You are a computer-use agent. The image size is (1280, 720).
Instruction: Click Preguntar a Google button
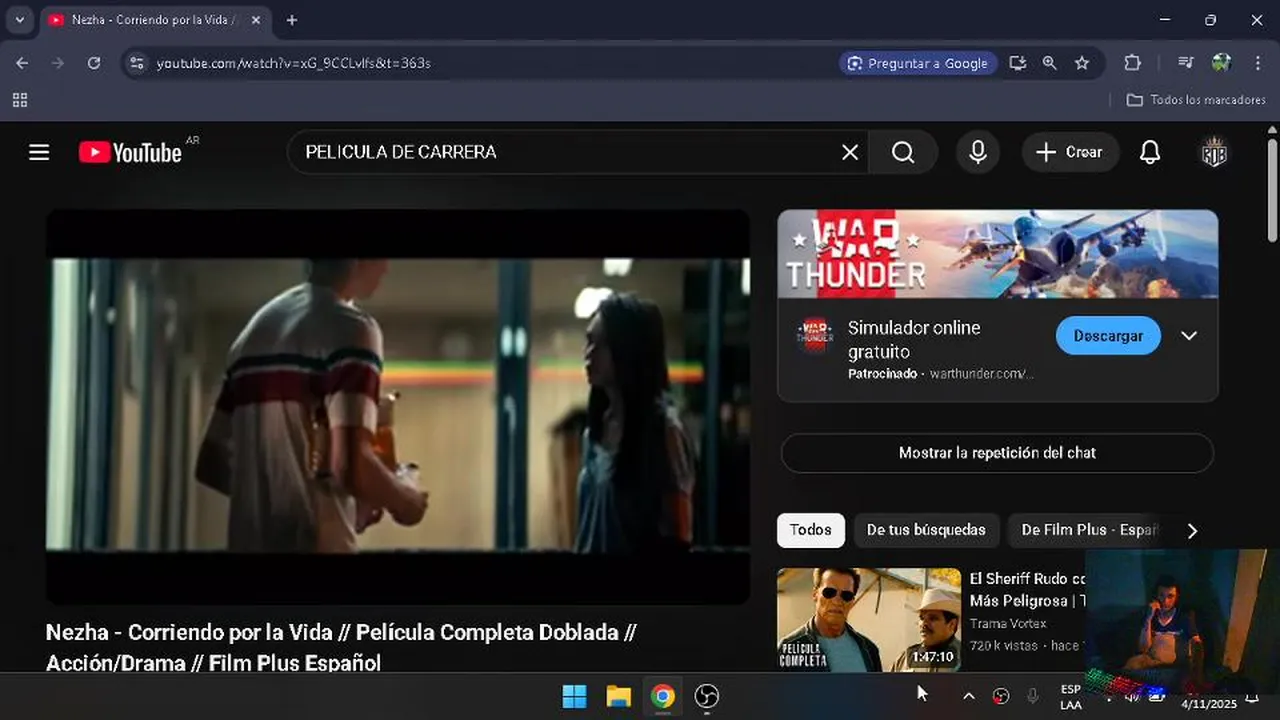[918, 63]
